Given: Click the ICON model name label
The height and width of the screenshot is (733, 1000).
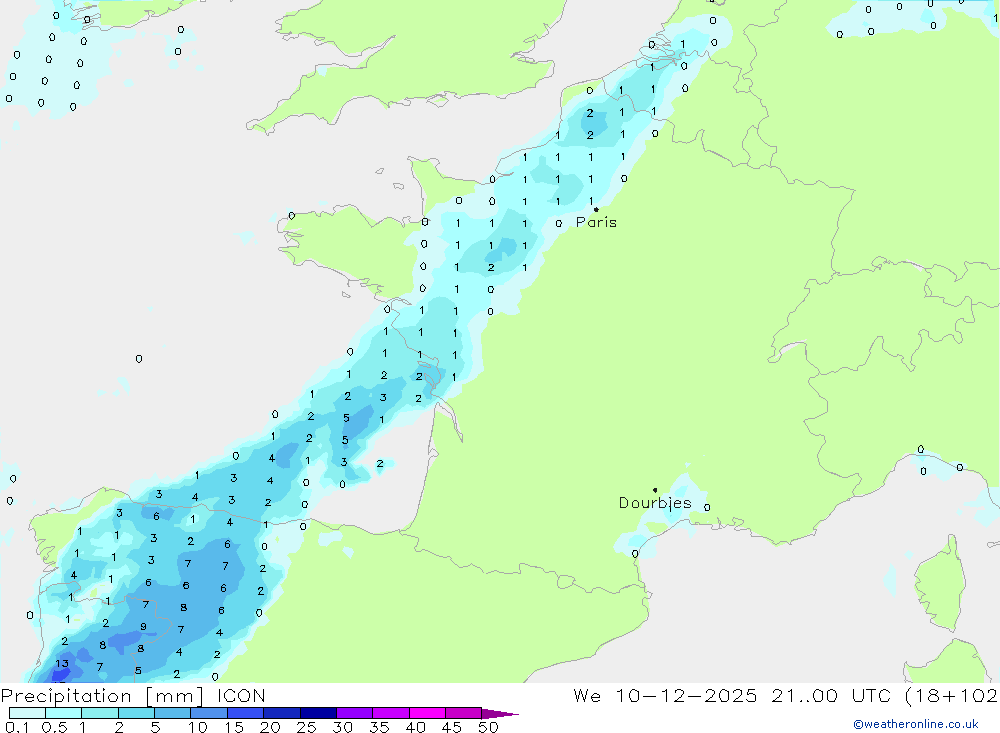Looking at the screenshot, I should [x=241, y=695].
